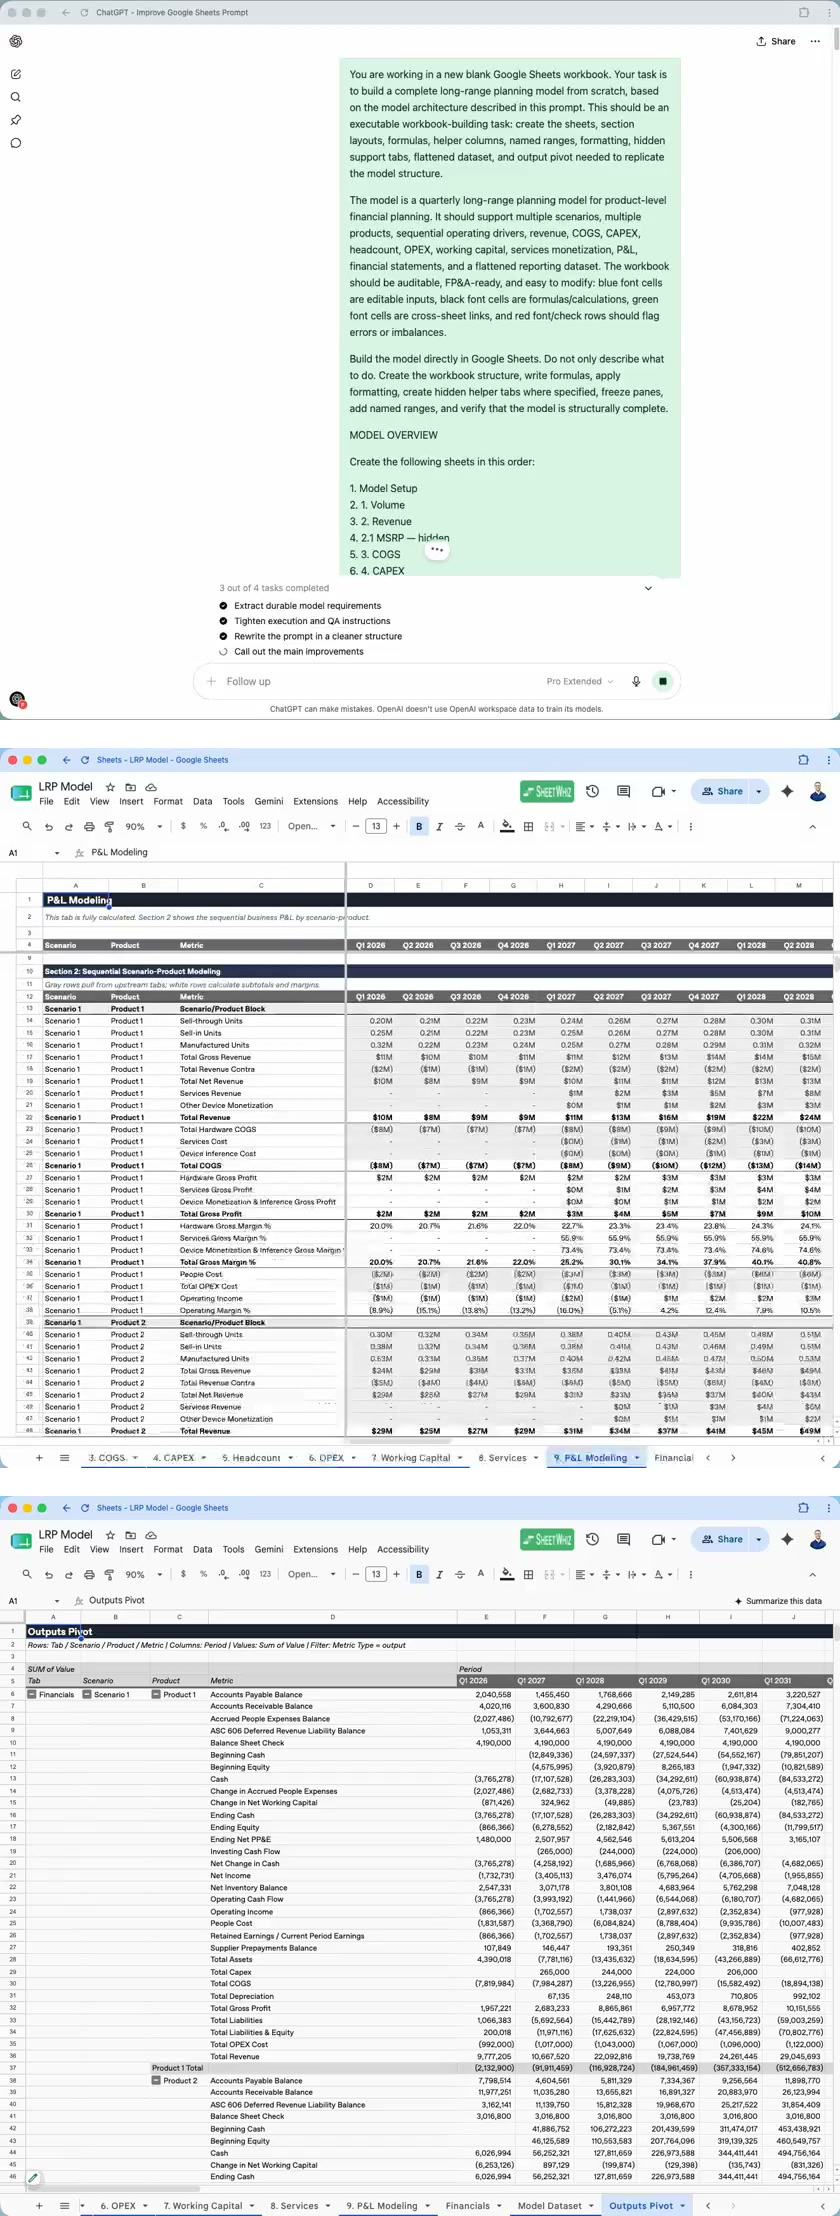Viewport: 840px width, 2216px height.
Task: Open comments icon in P&L Modeling Sheets window
Action: pyautogui.click(x=624, y=791)
